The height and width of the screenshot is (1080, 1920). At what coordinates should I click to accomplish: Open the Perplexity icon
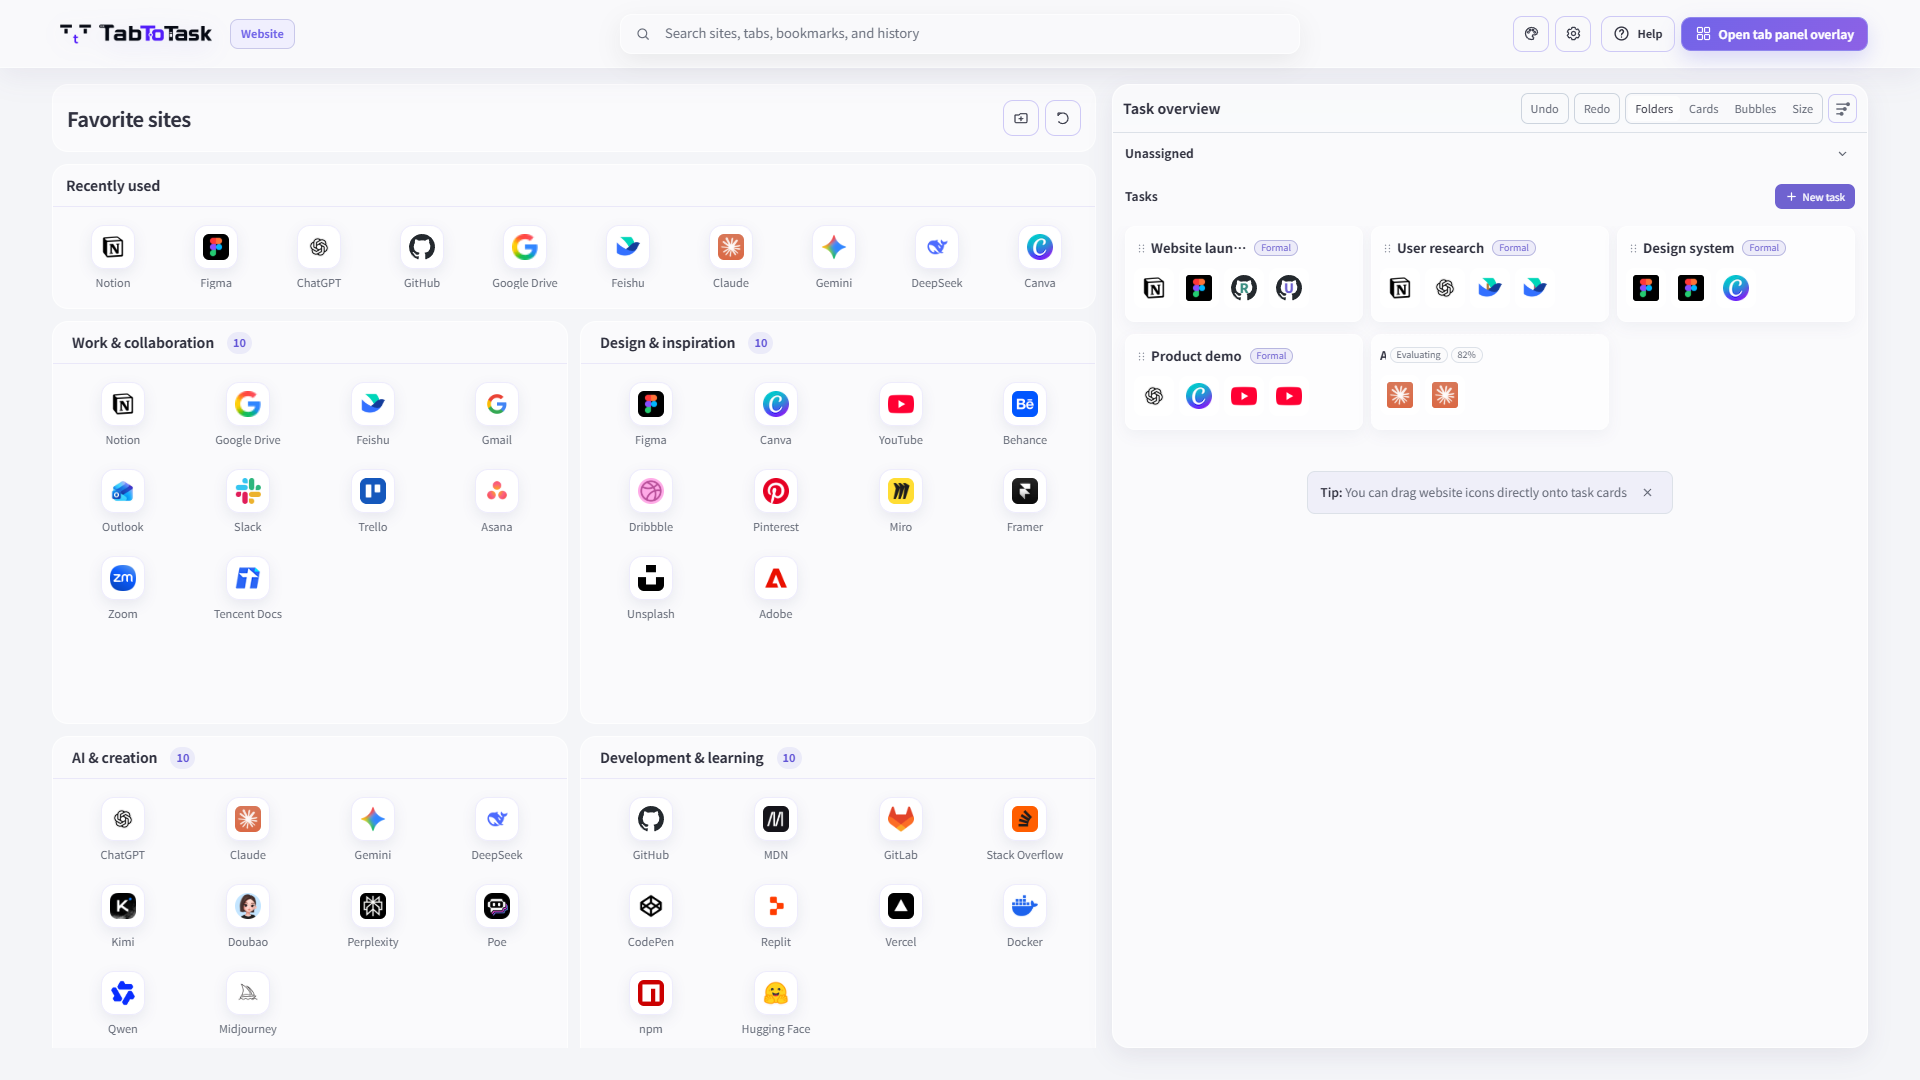point(373,906)
